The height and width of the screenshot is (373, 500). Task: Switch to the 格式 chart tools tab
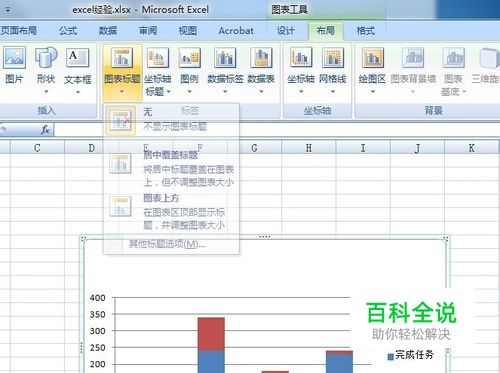[366, 31]
